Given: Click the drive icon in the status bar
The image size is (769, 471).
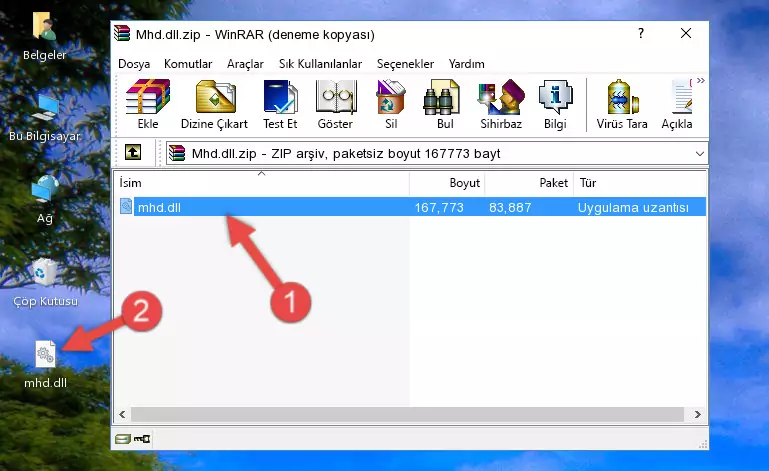Looking at the screenshot, I should pyautogui.click(x=123, y=439).
